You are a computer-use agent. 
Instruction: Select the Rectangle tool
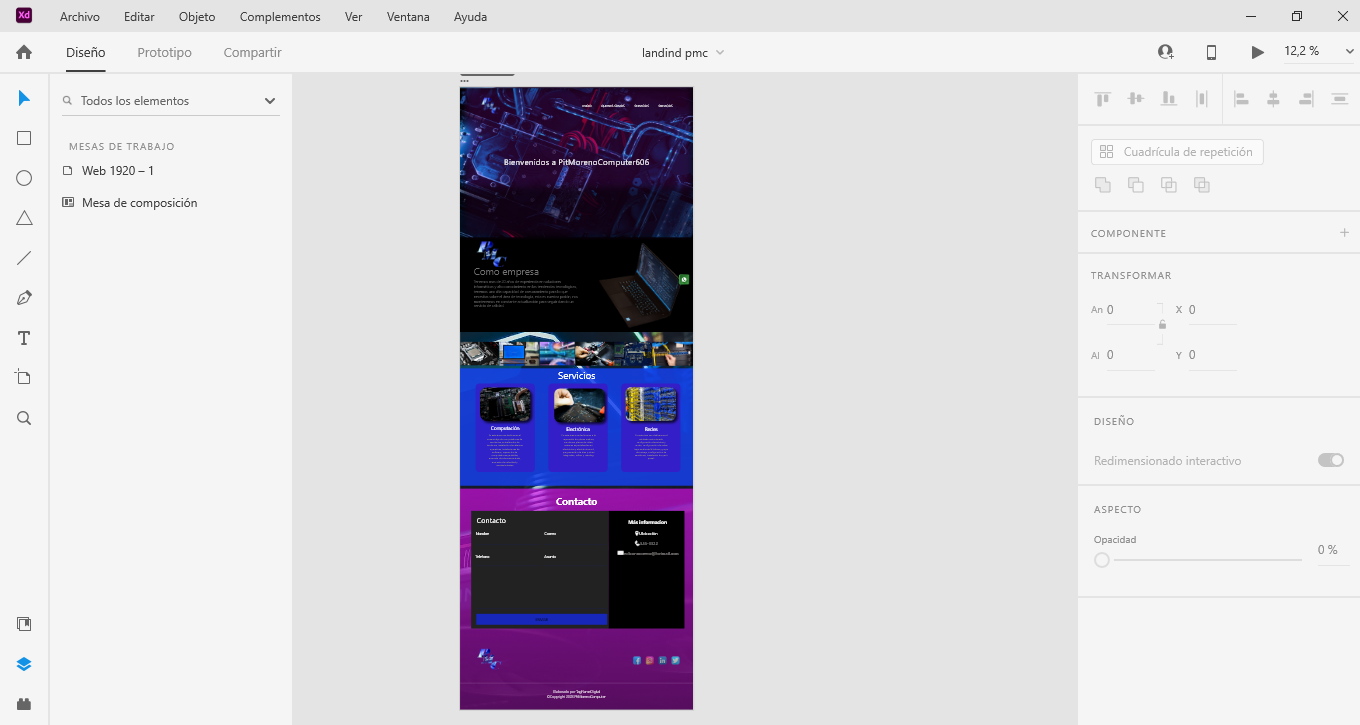pyautogui.click(x=24, y=138)
